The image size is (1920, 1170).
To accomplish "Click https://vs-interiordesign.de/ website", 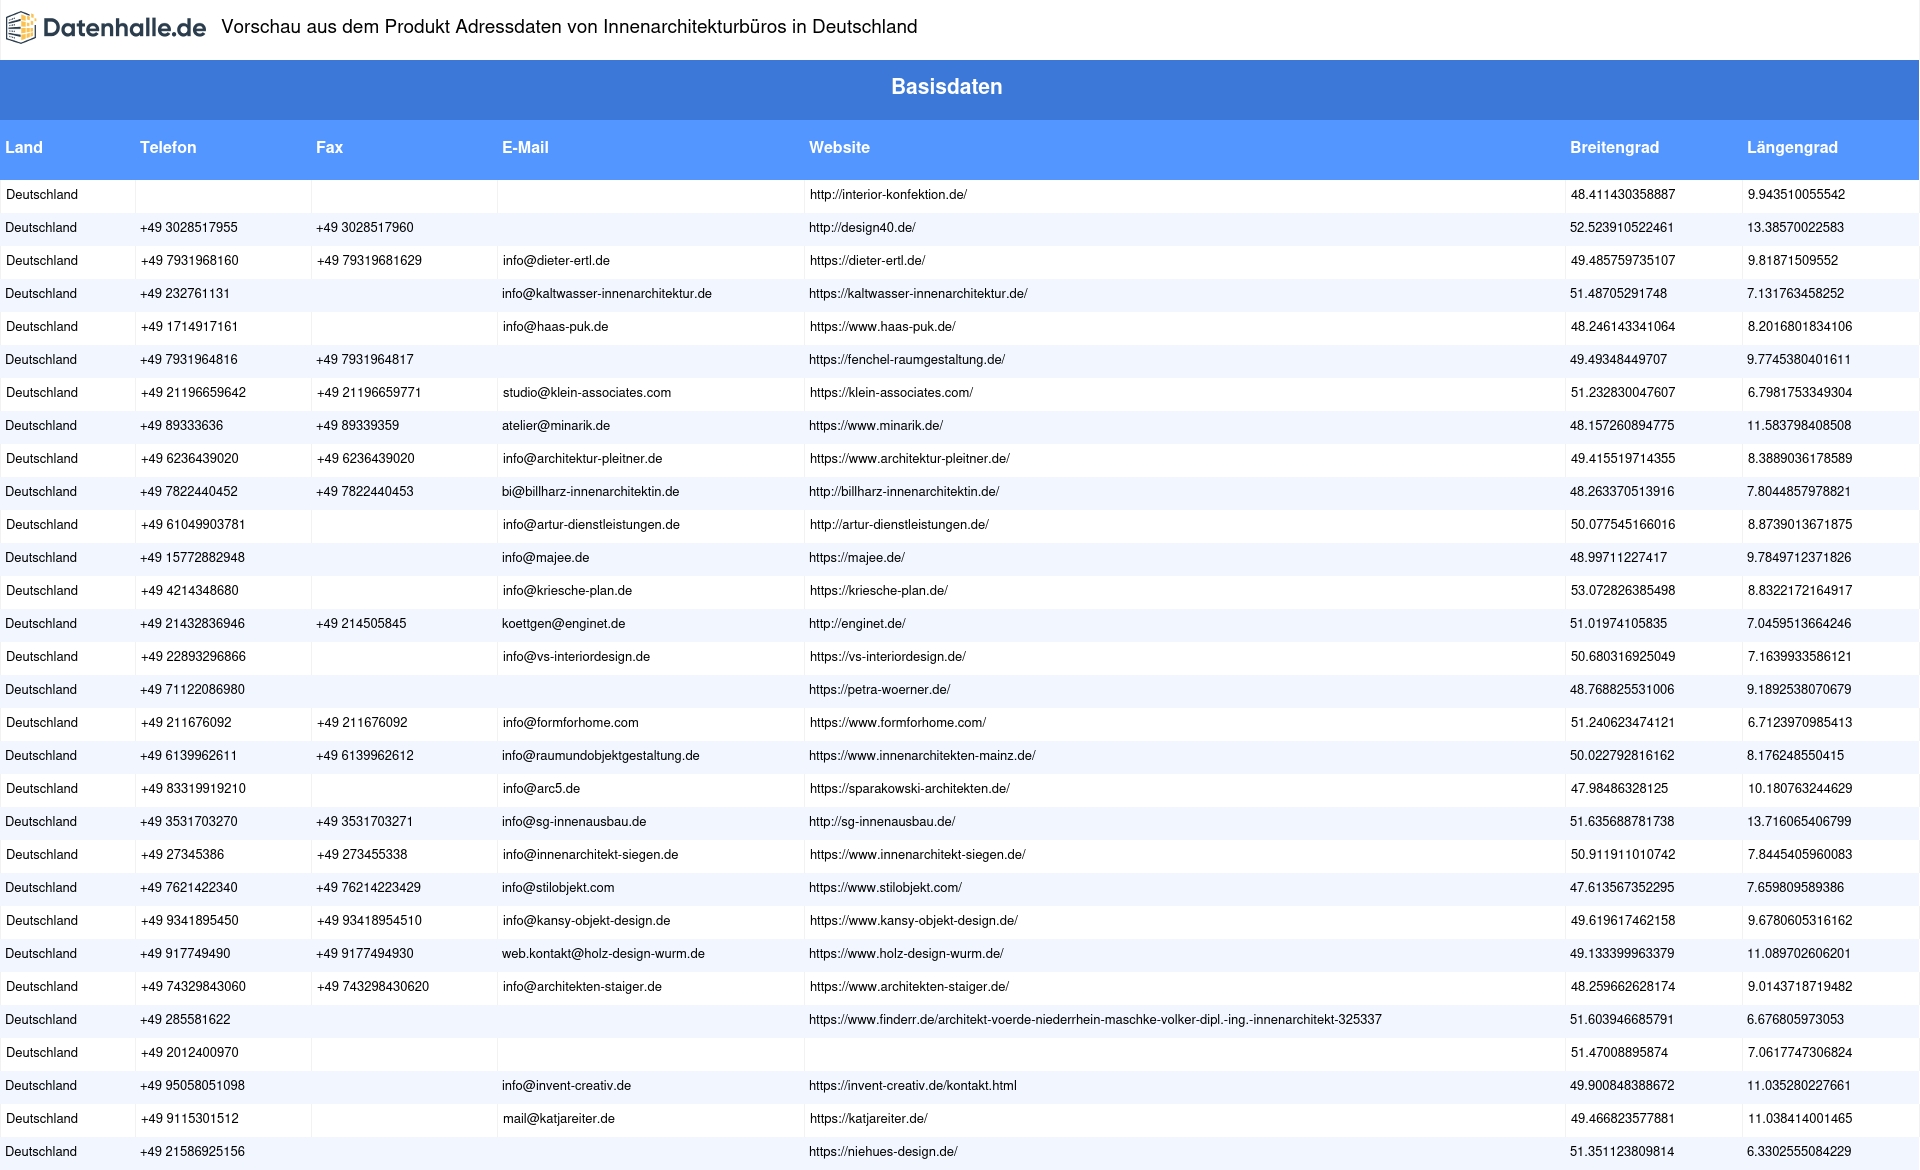I will [888, 657].
